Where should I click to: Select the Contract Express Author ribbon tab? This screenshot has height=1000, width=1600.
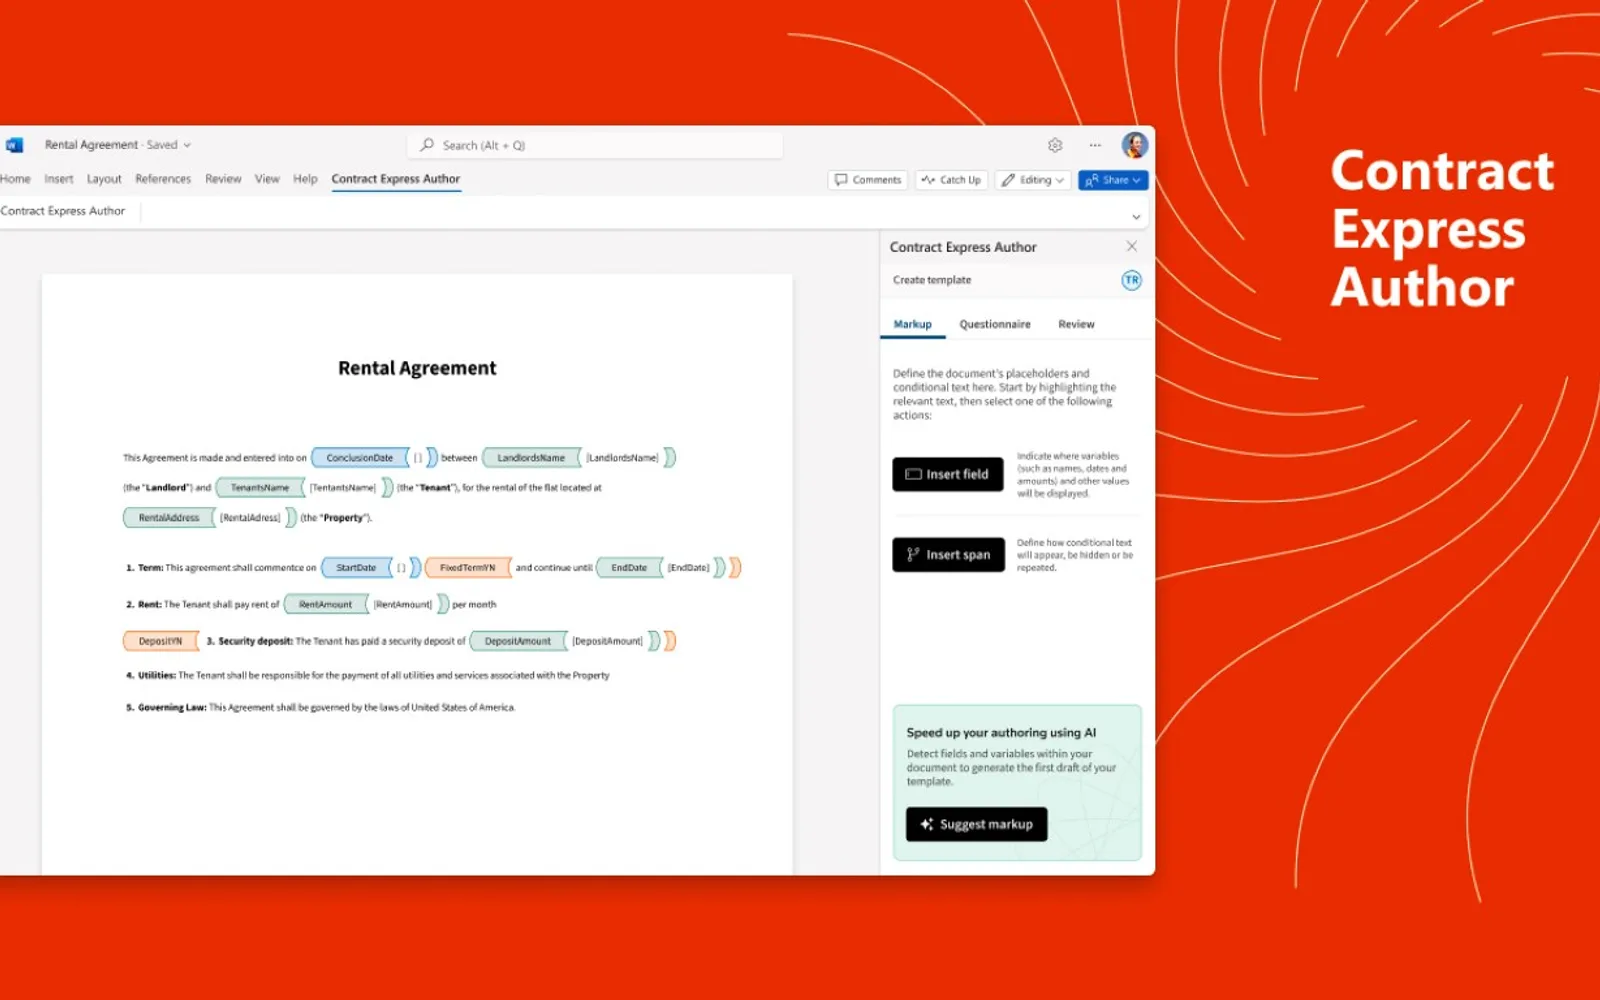(x=396, y=179)
